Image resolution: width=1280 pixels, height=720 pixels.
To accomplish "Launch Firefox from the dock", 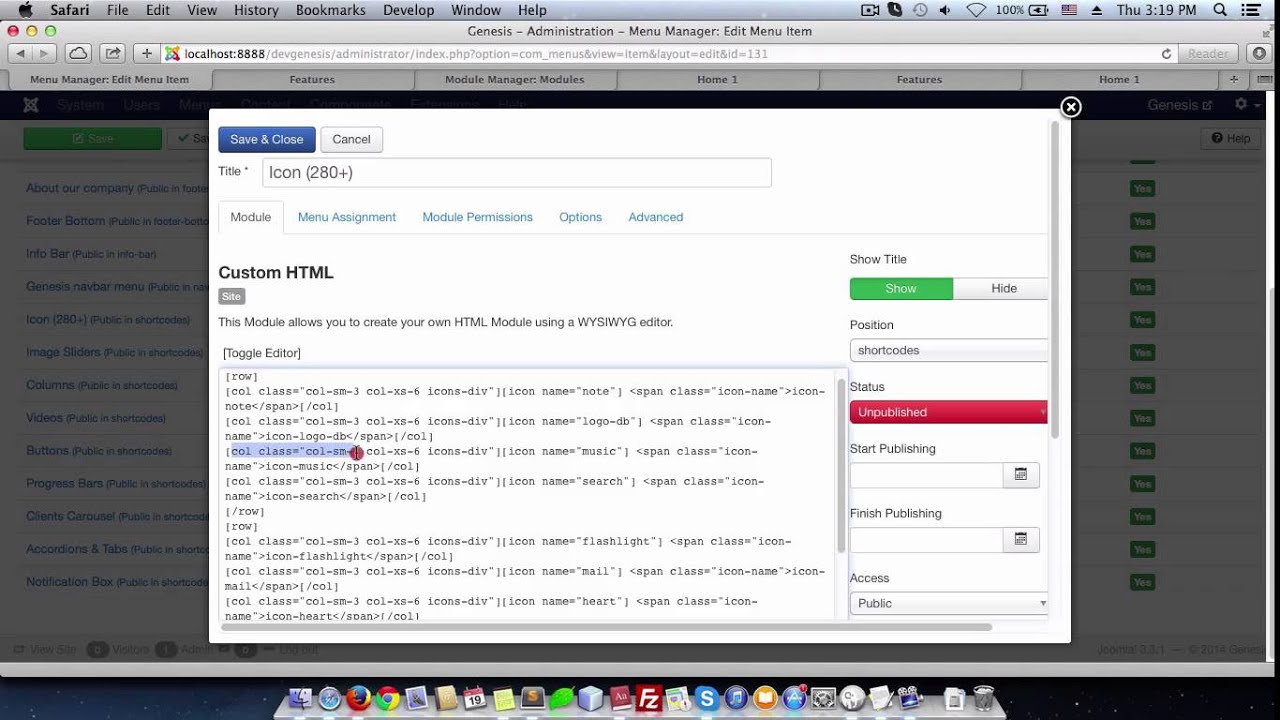I will (358, 698).
